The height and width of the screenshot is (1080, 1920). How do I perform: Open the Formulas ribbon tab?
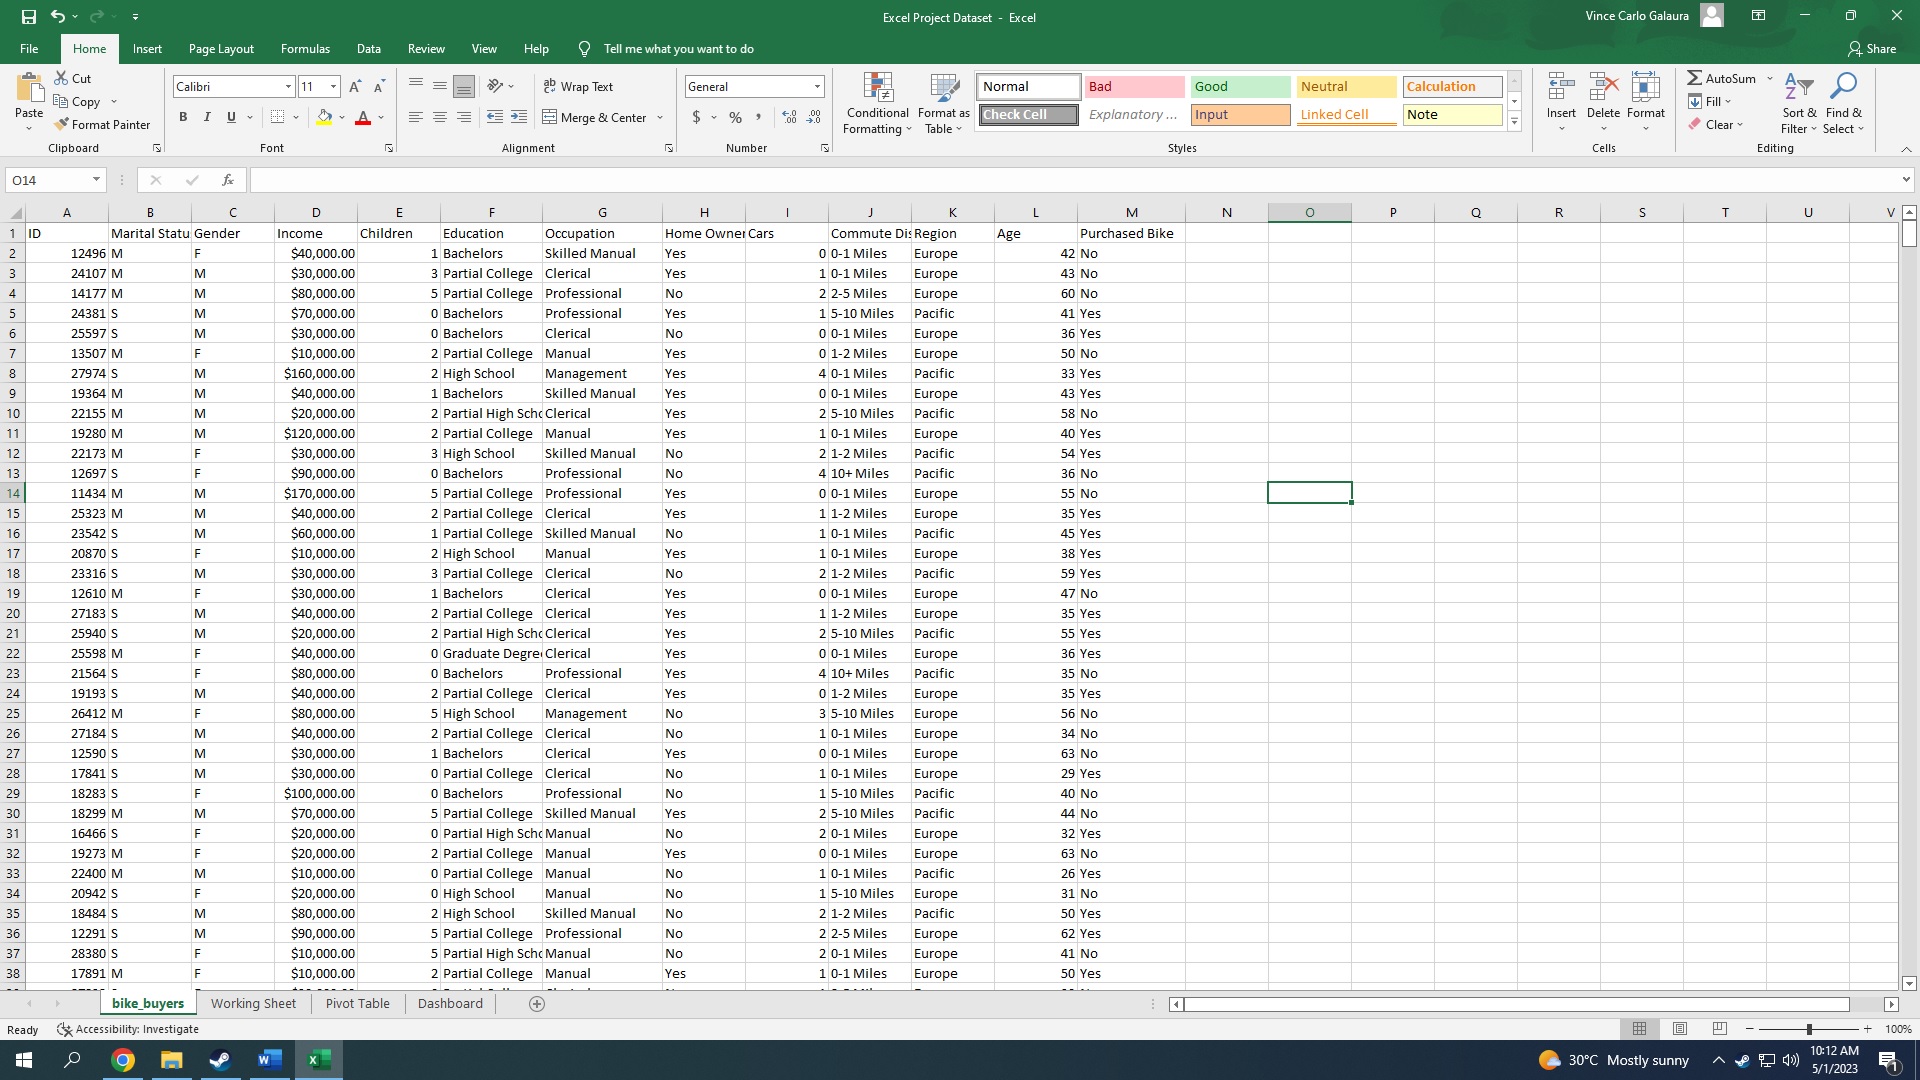pyautogui.click(x=305, y=49)
